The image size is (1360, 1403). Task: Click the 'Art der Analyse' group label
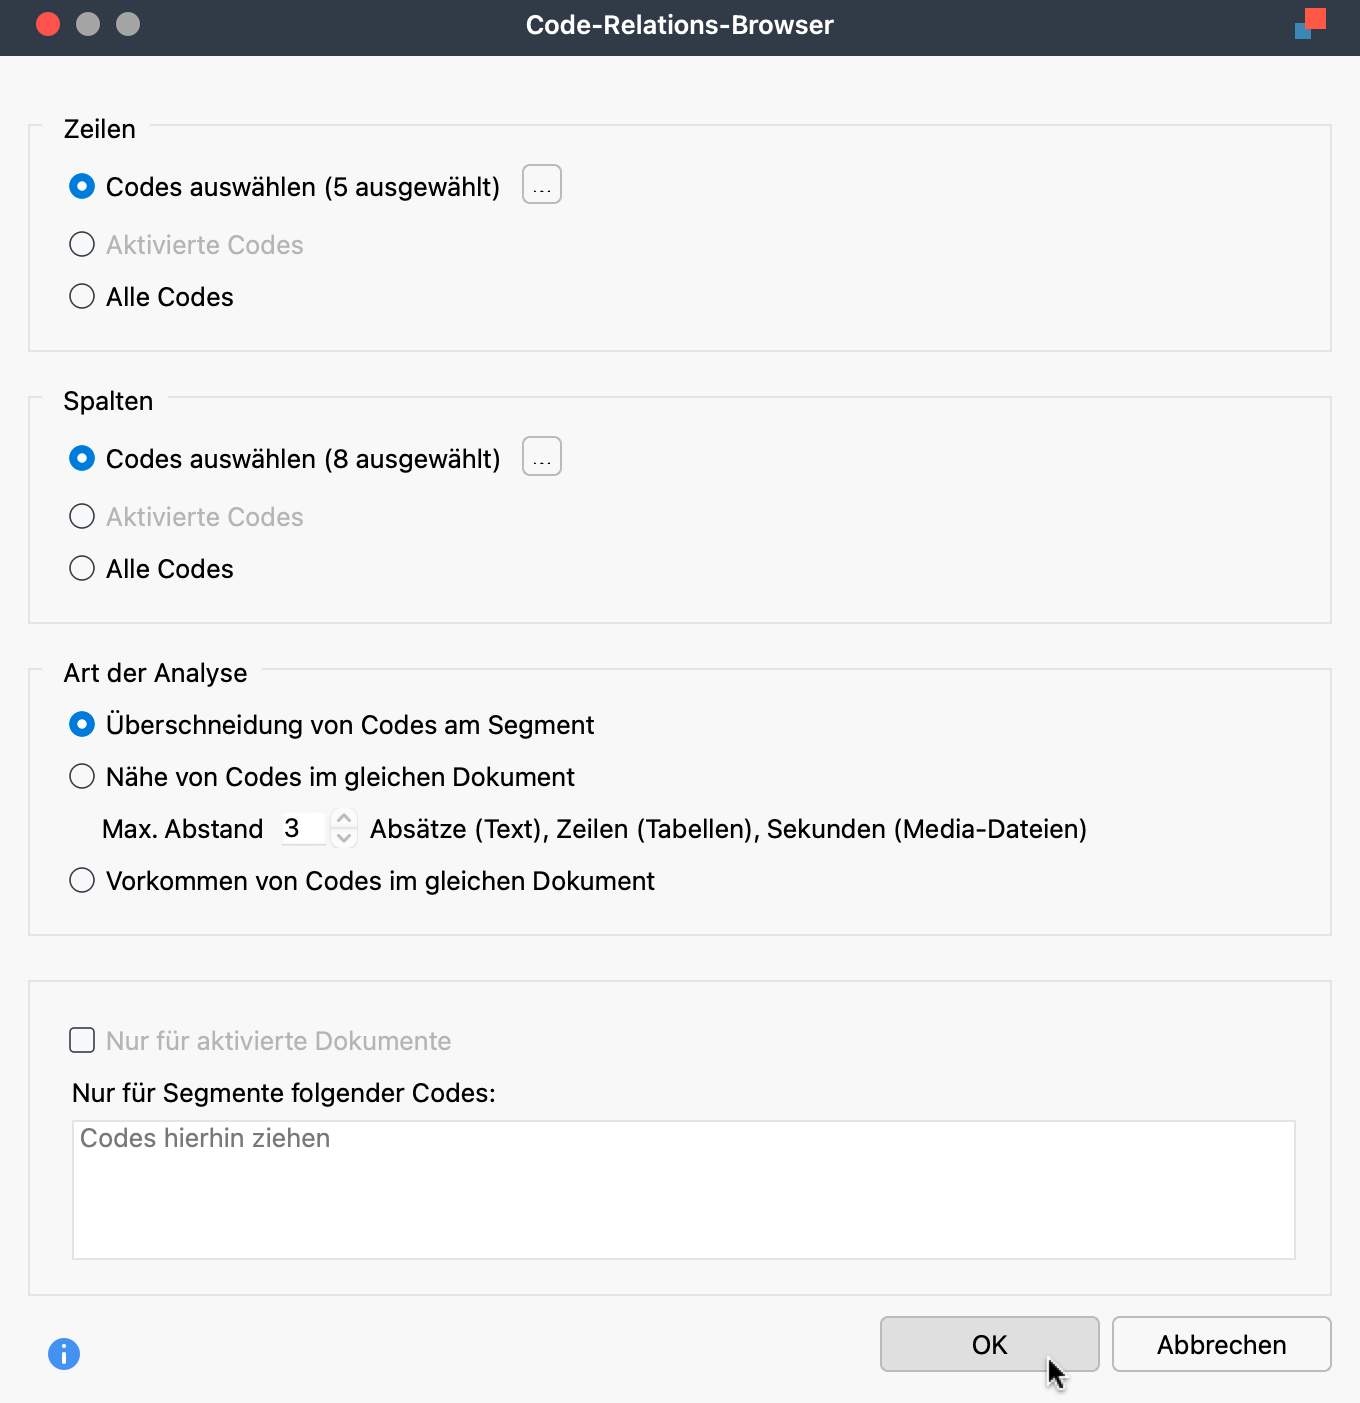pos(155,673)
